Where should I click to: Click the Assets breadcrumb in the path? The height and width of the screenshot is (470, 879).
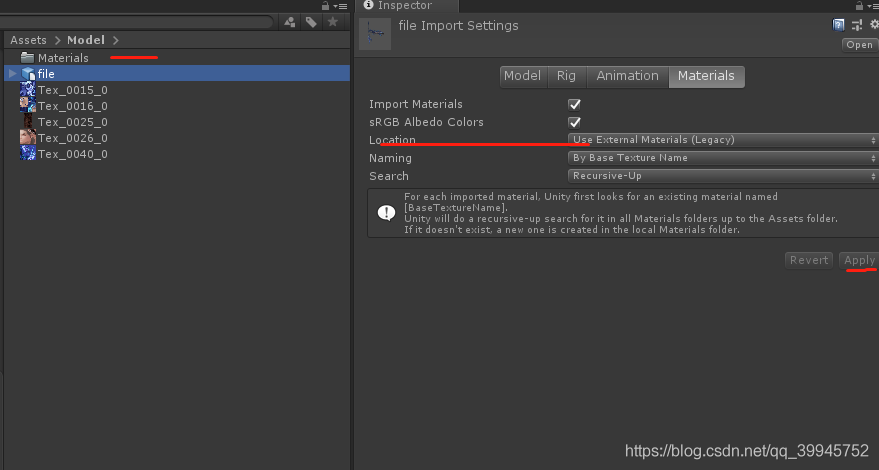[28, 40]
